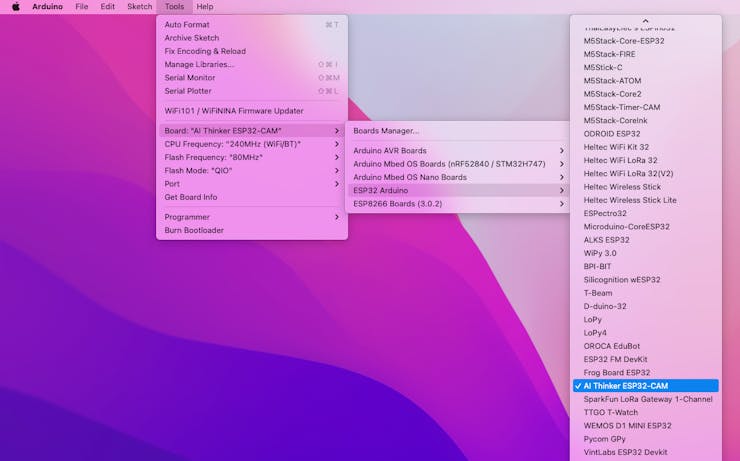The height and width of the screenshot is (461, 740).
Task: Pick Heltec WiFi LoRa 32 (not V2)
Action: [646, 160]
